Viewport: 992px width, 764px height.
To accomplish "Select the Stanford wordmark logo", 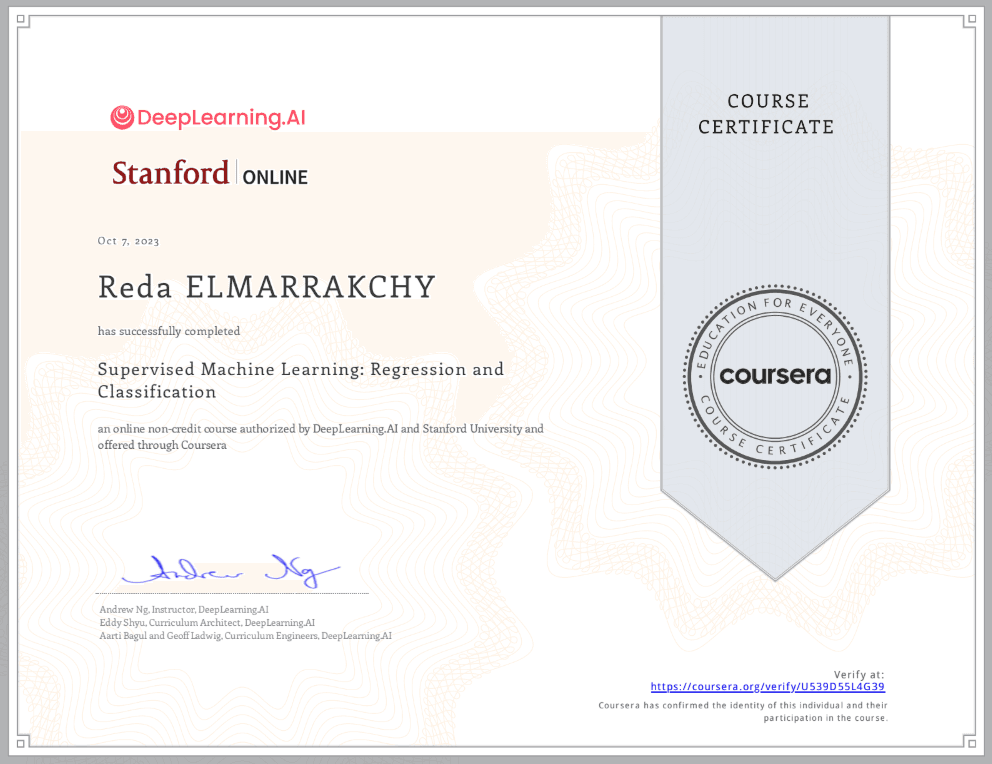I will [x=171, y=173].
